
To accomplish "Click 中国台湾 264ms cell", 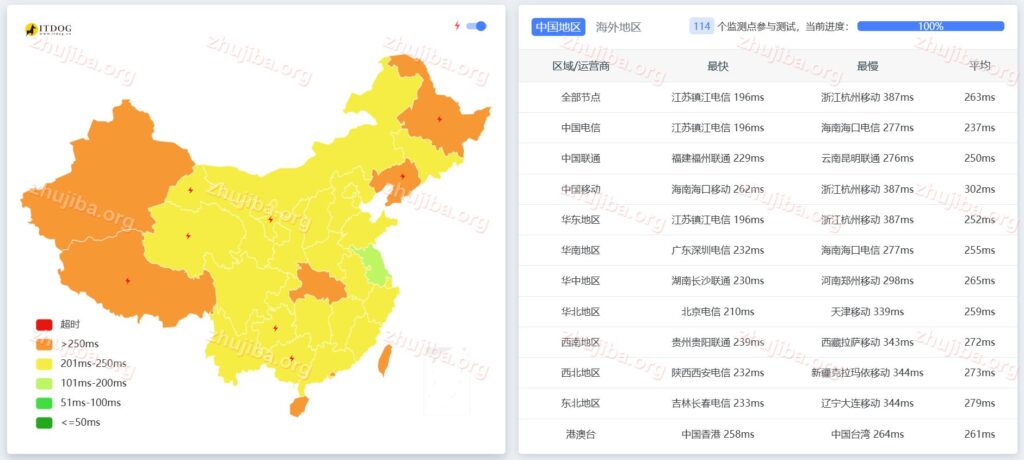I will 867,434.
